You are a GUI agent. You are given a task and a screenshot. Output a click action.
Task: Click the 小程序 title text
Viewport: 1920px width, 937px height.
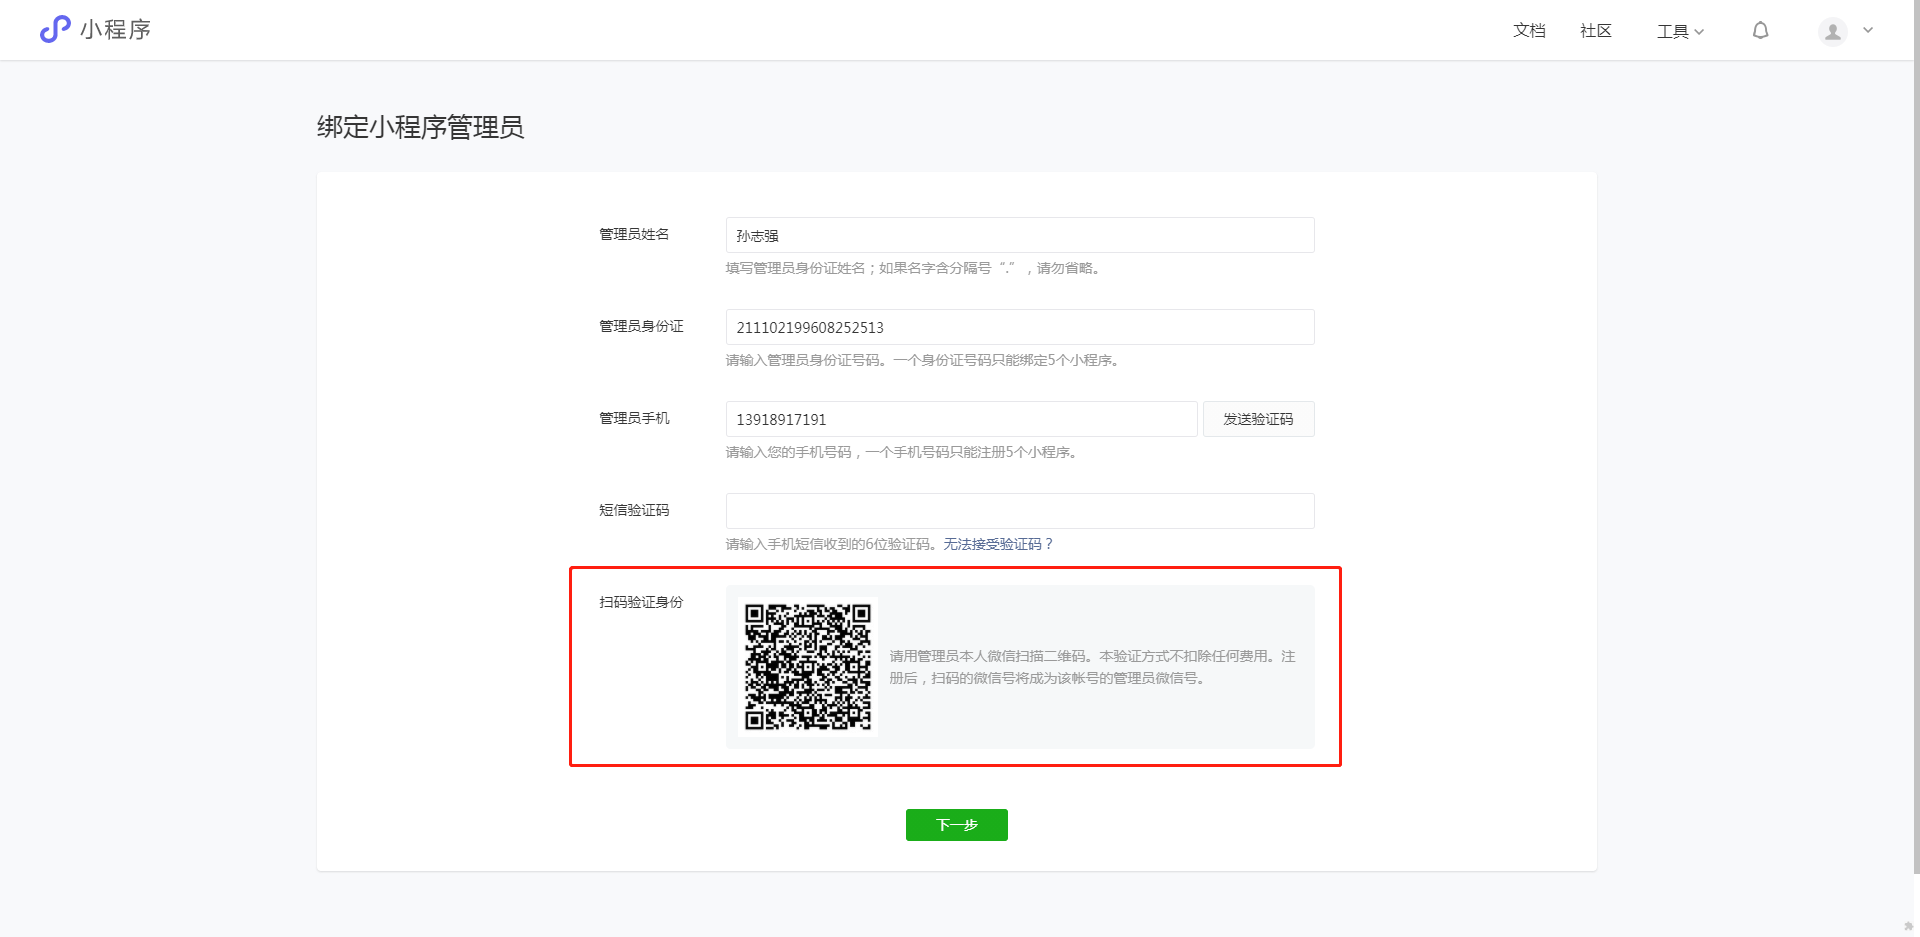pyautogui.click(x=115, y=30)
